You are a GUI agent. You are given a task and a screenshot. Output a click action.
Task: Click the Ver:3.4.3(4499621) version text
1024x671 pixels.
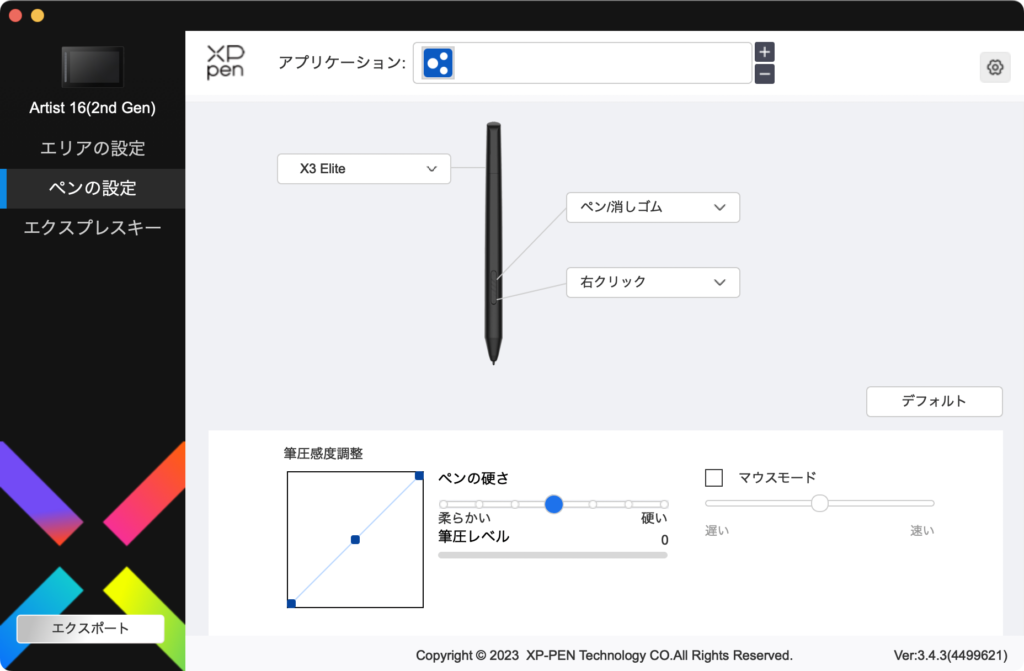coord(950,655)
